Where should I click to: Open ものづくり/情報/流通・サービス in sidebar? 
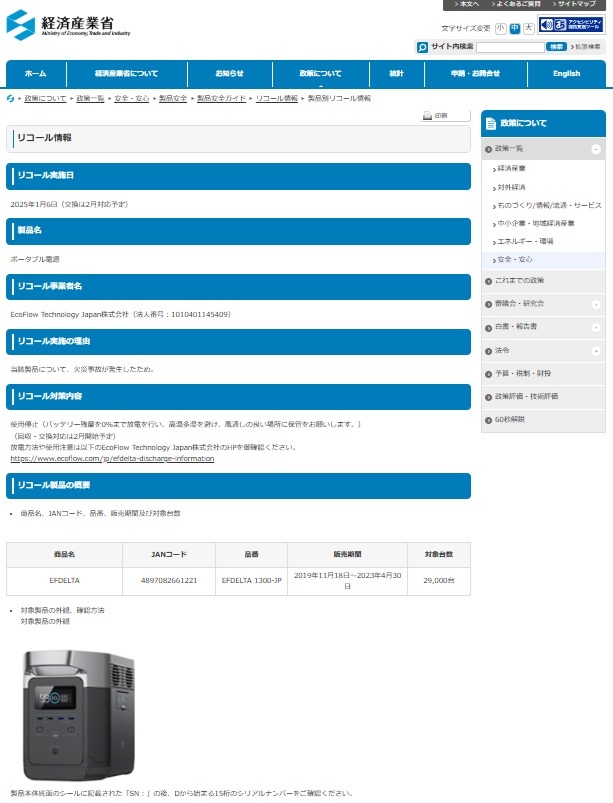click(549, 205)
